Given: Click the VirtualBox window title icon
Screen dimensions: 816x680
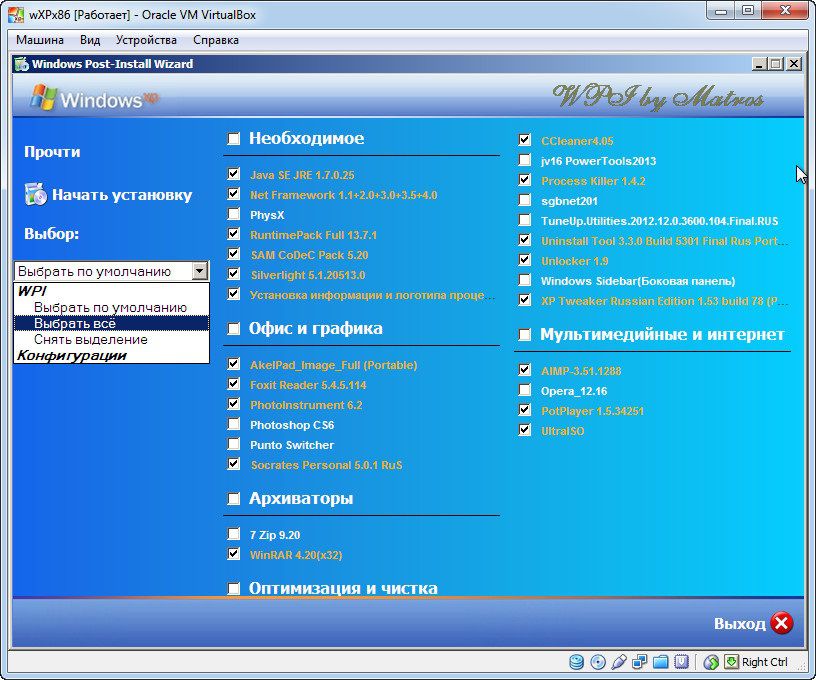Looking at the screenshot, I should point(16,15).
